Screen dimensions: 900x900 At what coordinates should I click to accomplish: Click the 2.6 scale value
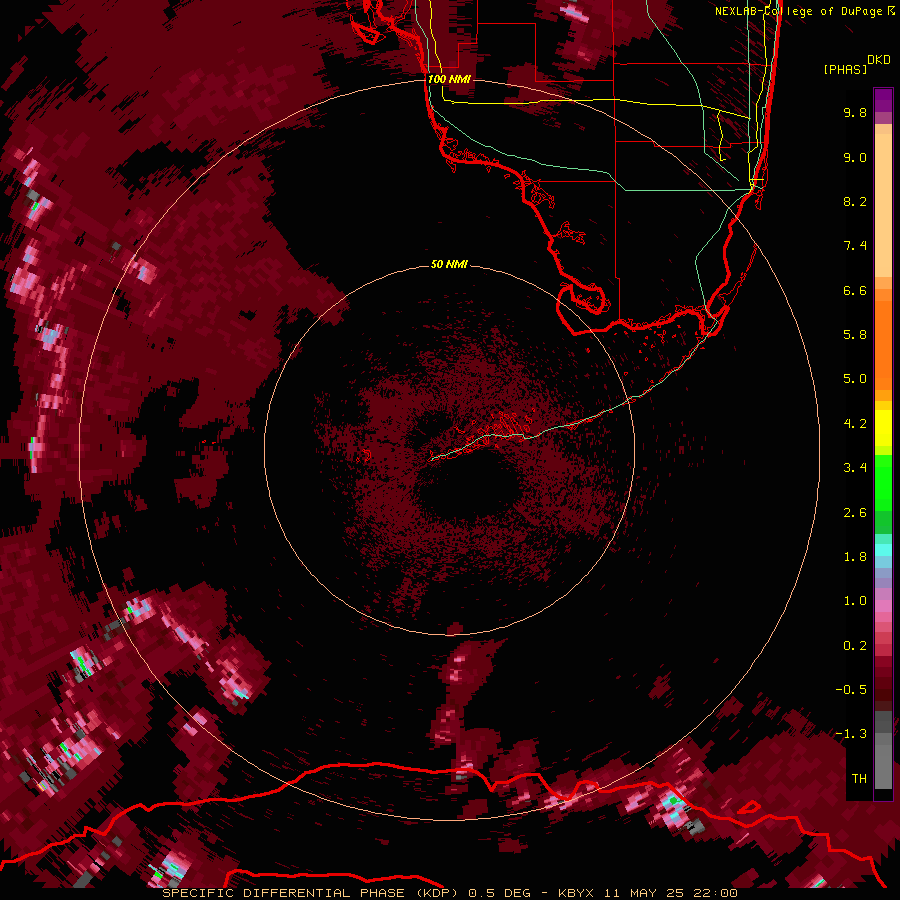[855, 513]
